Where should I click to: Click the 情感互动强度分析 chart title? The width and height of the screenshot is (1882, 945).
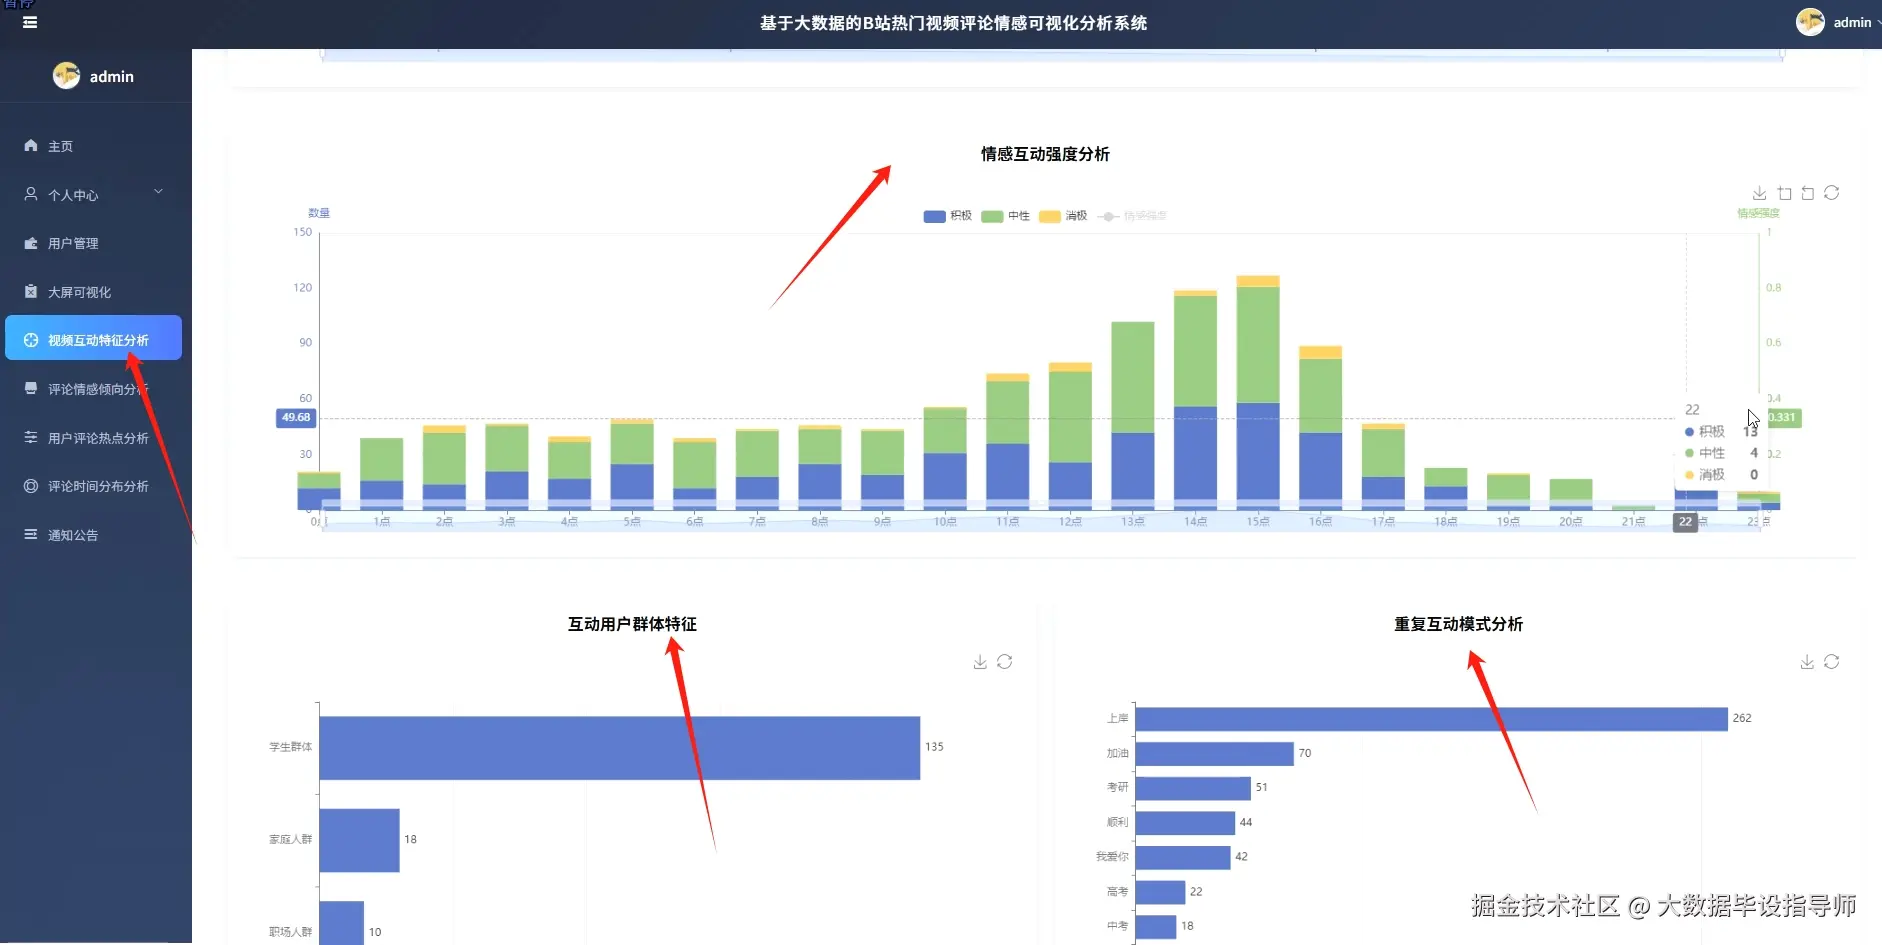click(1045, 154)
